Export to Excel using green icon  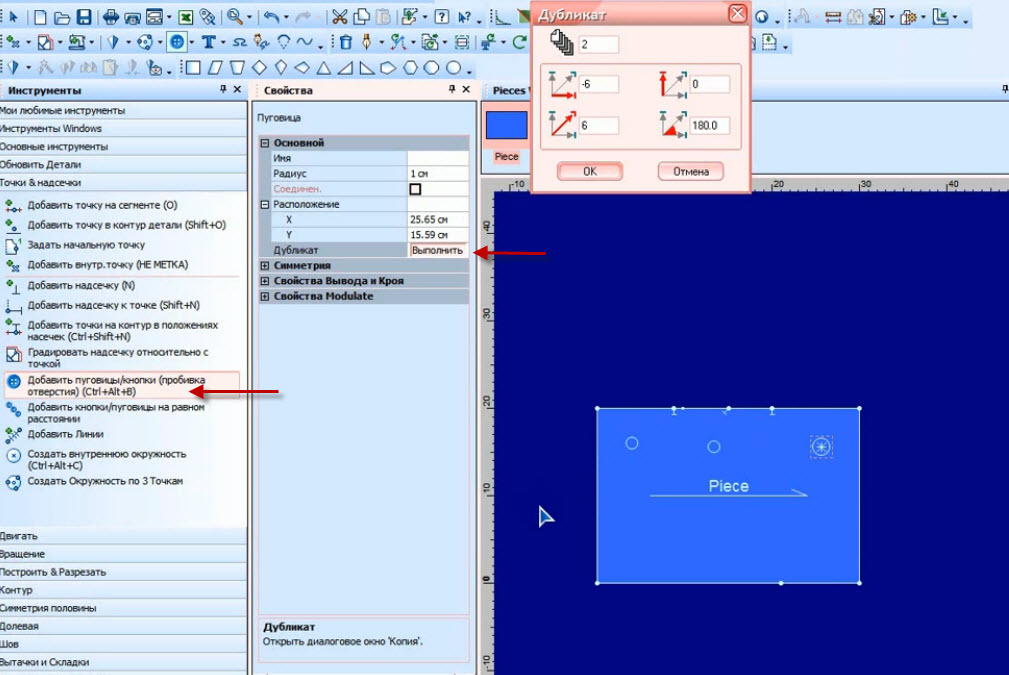coord(185,17)
